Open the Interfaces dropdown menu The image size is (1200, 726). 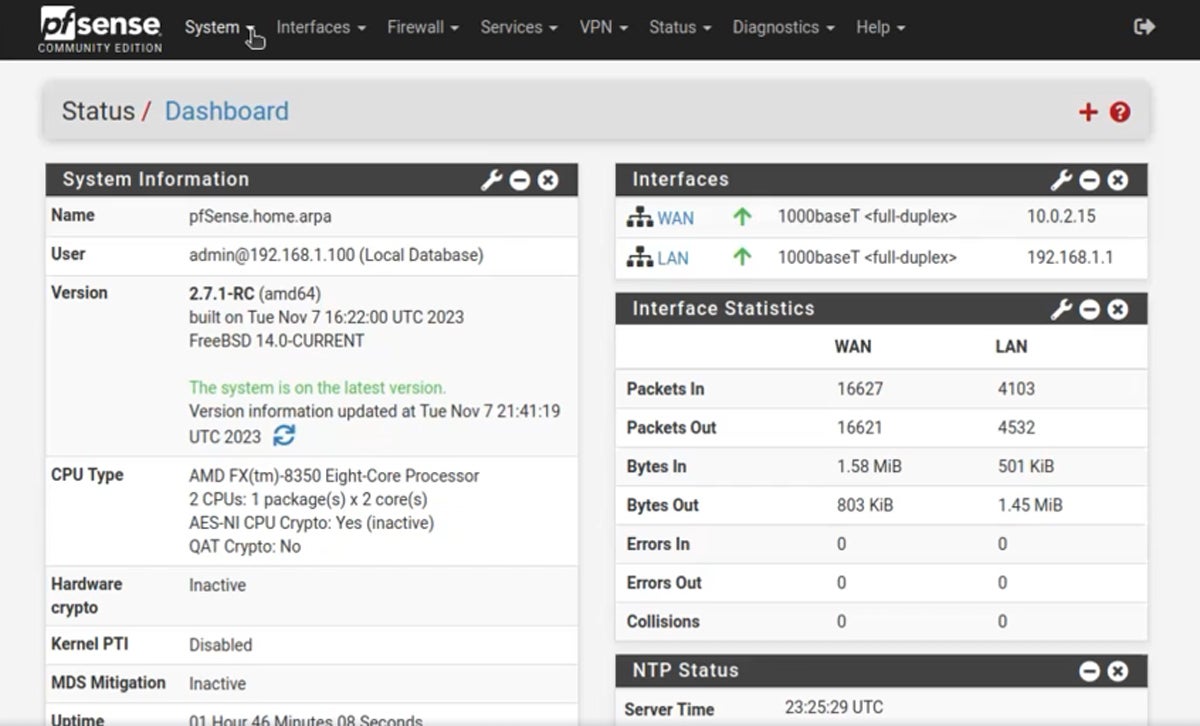click(321, 28)
